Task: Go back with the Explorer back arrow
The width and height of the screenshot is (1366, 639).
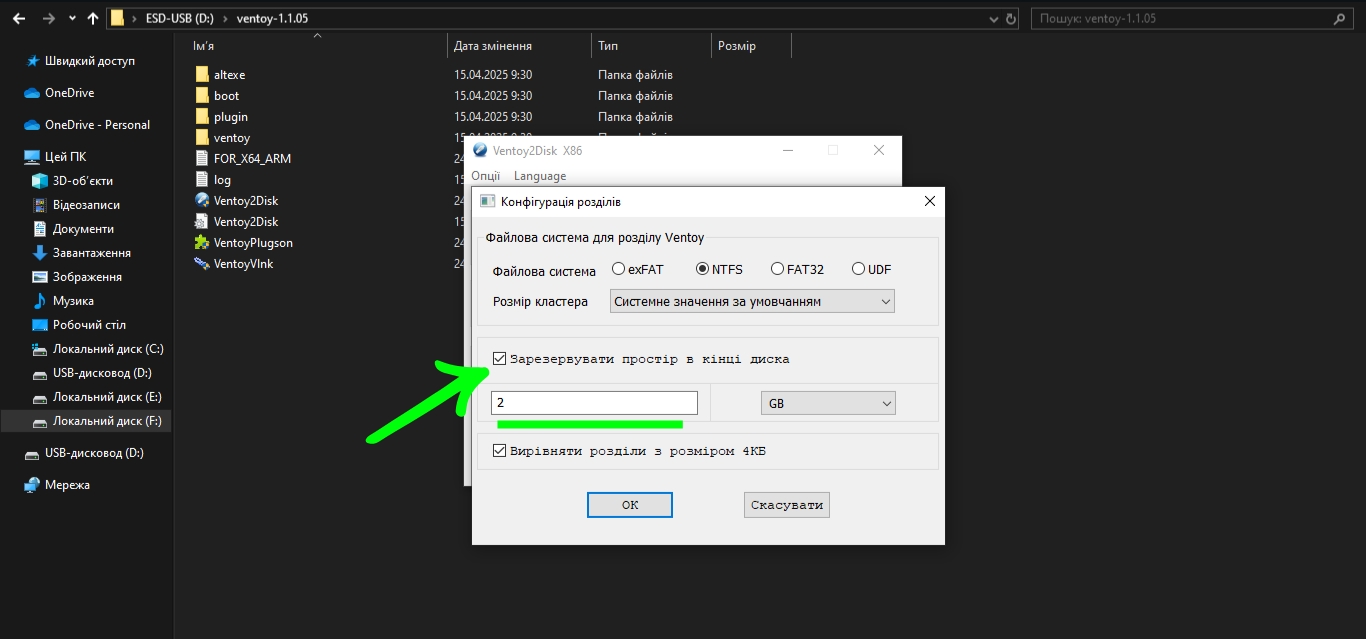Action: (20, 18)
